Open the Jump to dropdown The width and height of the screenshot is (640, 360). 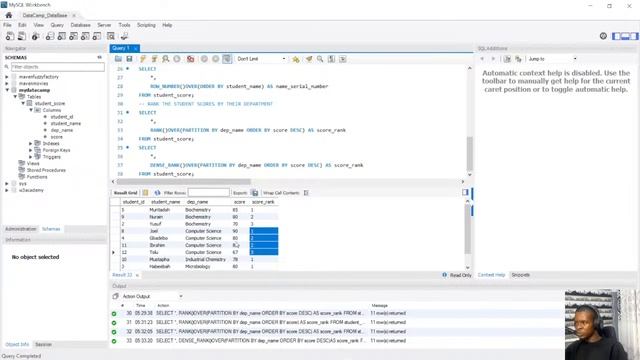click(552, 59)
